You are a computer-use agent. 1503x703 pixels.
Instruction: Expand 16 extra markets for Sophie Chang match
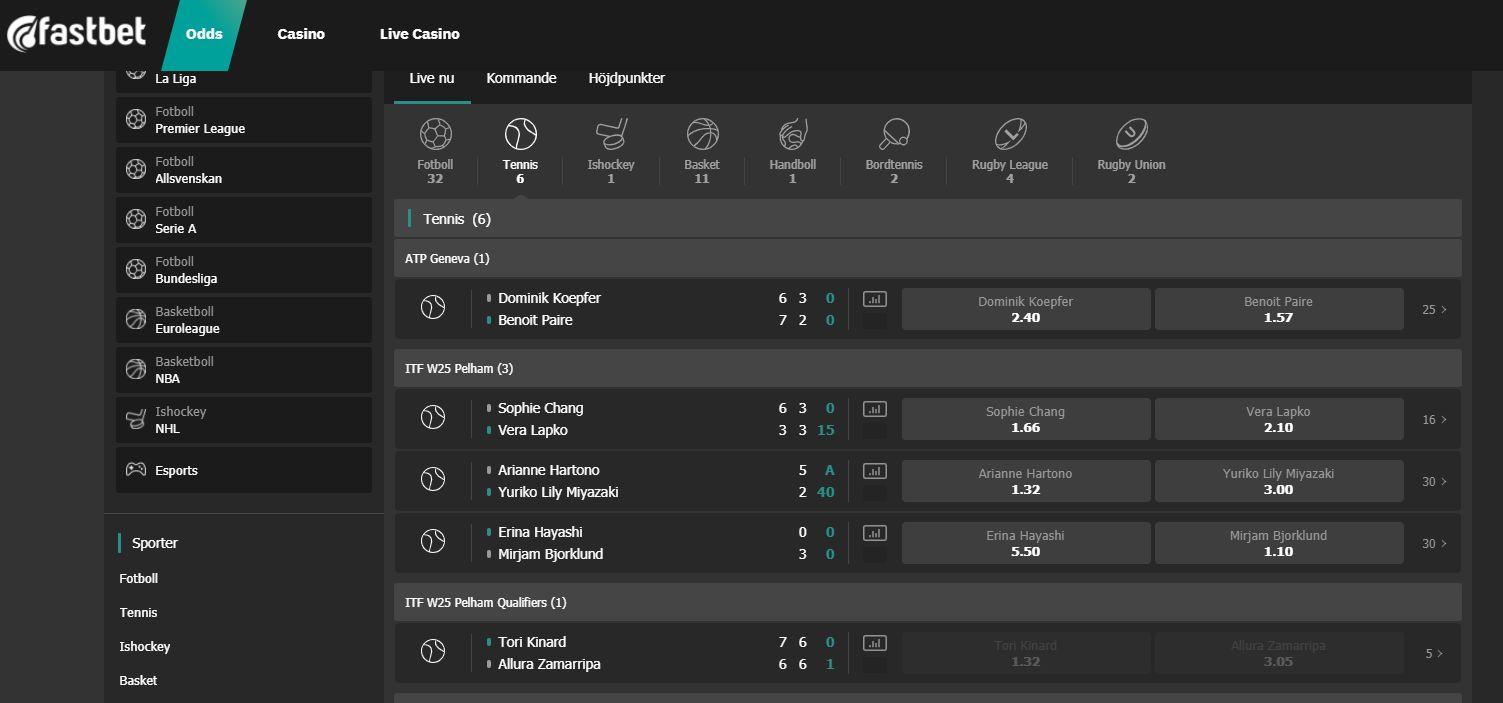pos(1433,419)
